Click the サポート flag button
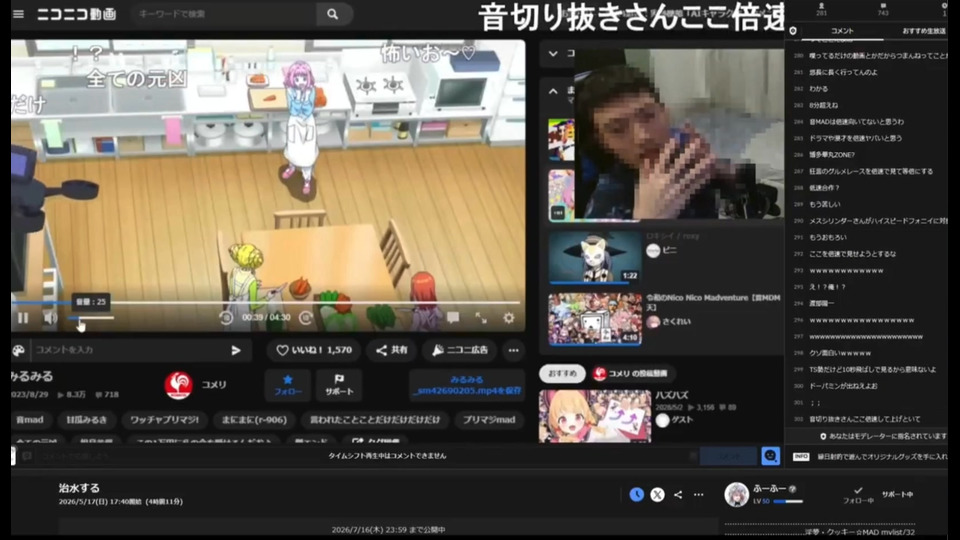This screenshot has width=960, height=540. 339,385
